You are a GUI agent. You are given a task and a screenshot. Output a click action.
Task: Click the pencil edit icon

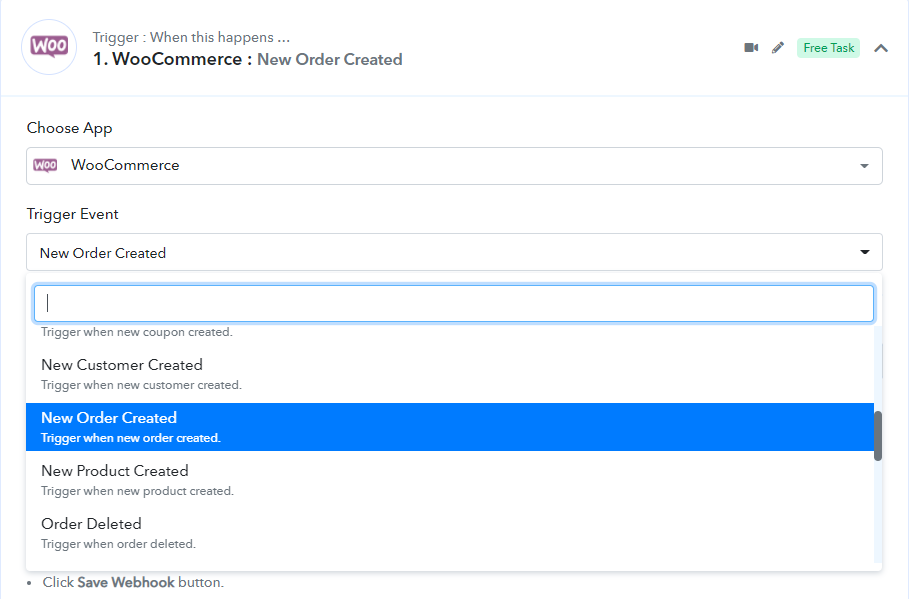click(778, 48)
